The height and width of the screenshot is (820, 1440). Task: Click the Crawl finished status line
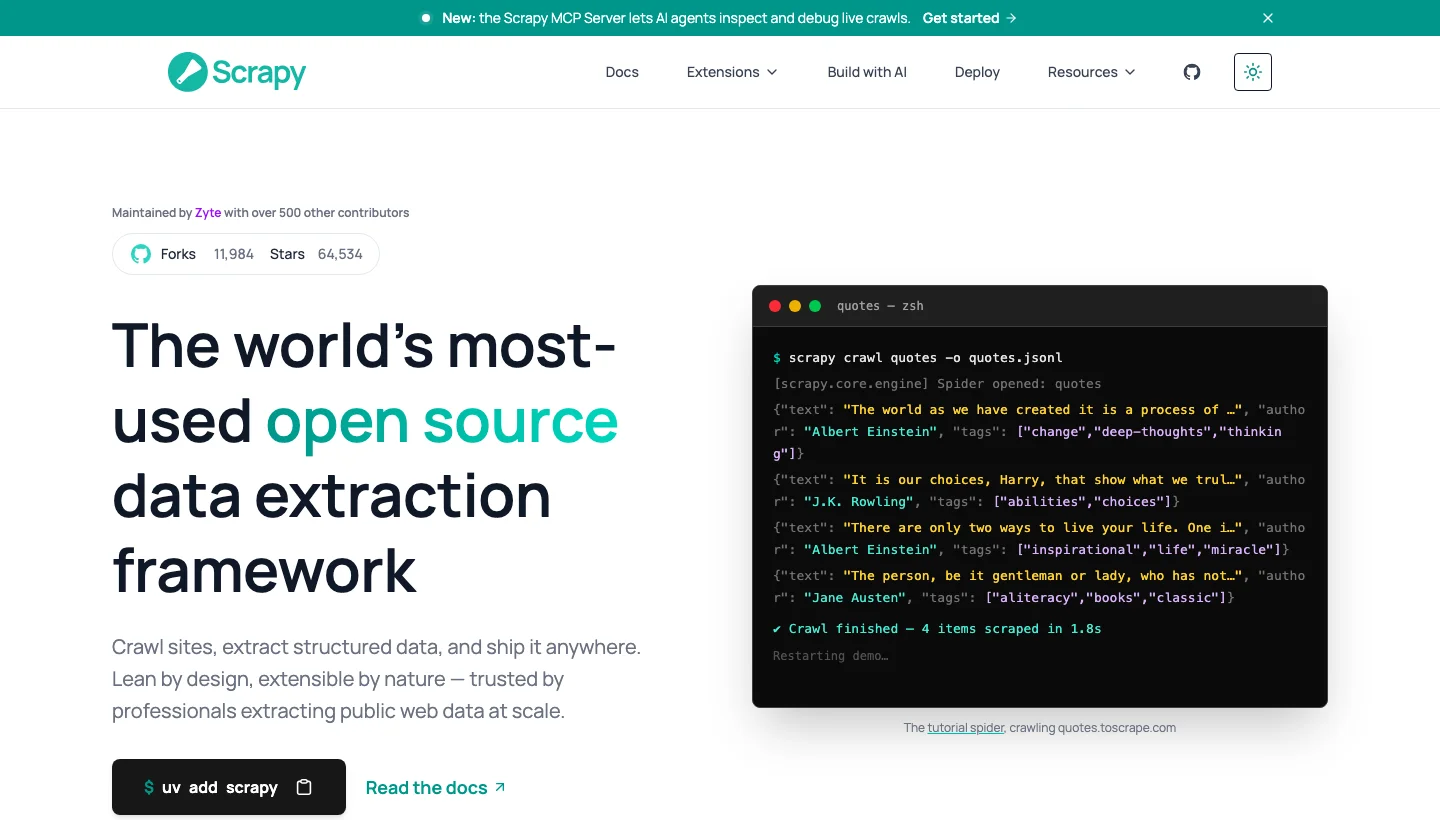point(937,629)
